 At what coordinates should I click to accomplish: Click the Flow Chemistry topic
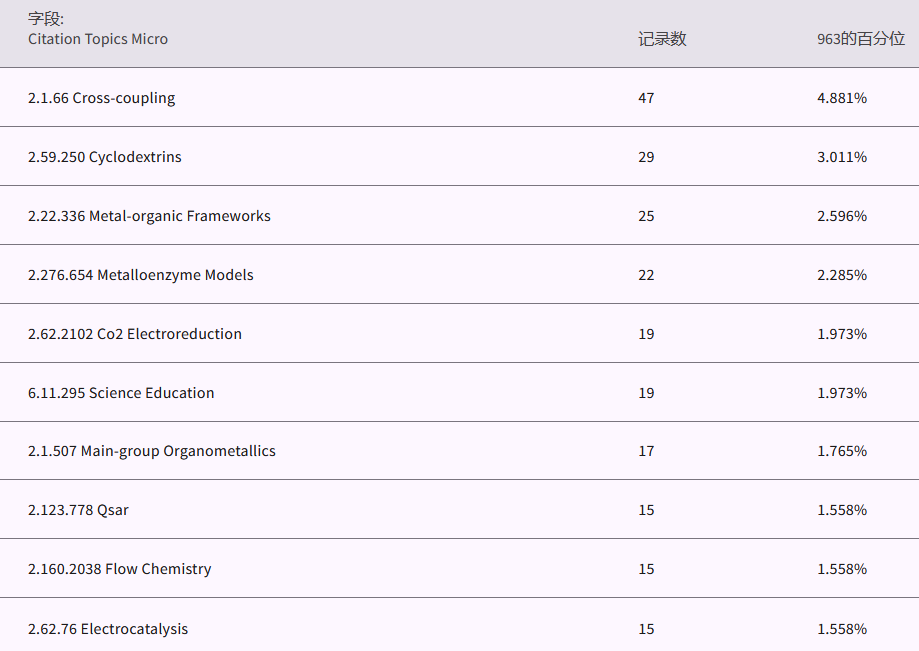click(x=120, y=569)
